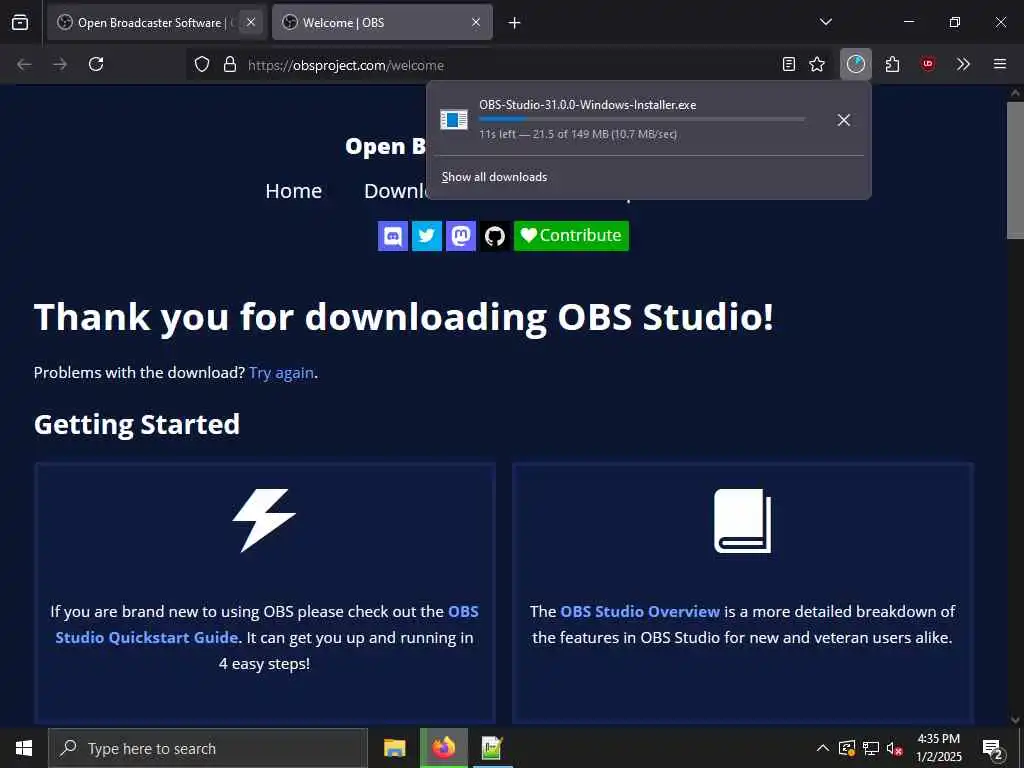Open the OBS-Studio-31.0.0-Windows-Installer.exe download entry
Viewport: 1024px width, 768px height.
pos(628,120)
